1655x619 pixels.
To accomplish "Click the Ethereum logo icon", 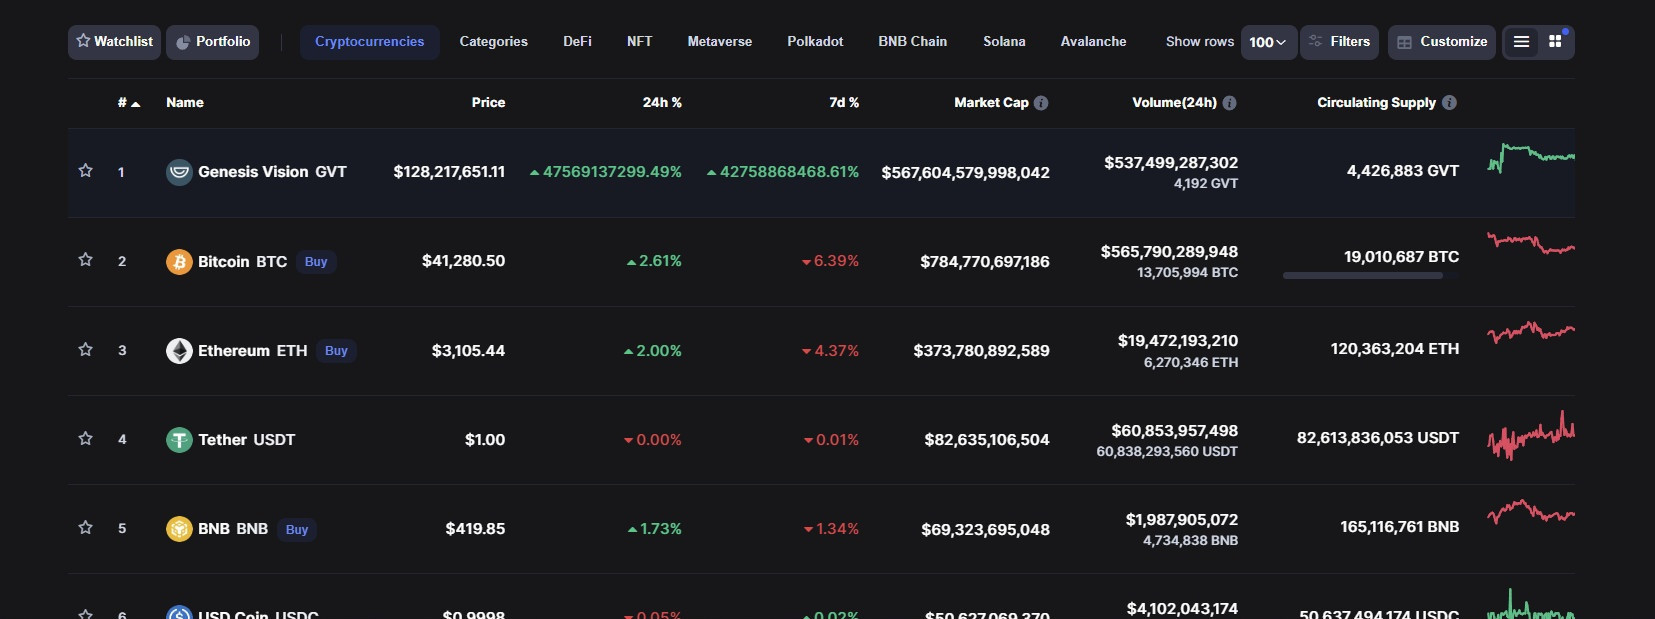I will (179, 351).
